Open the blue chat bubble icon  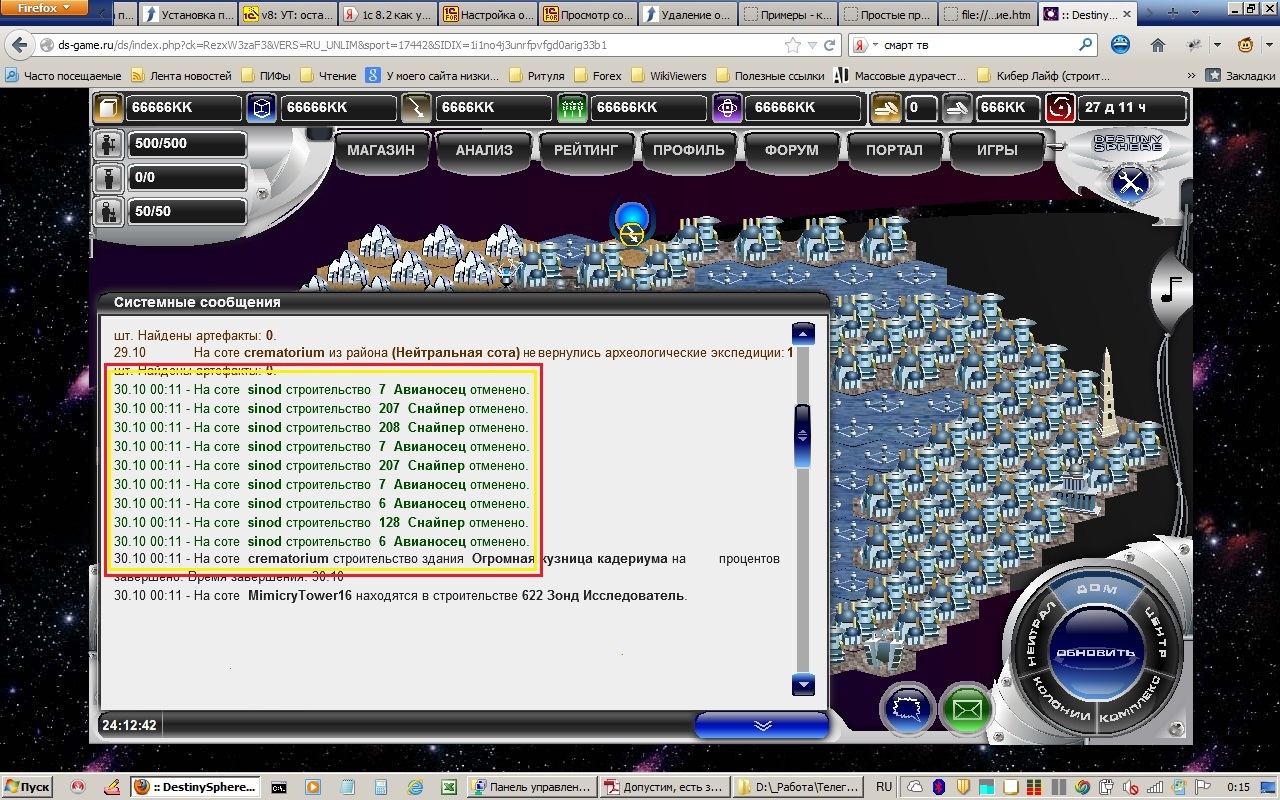[905, 710]
